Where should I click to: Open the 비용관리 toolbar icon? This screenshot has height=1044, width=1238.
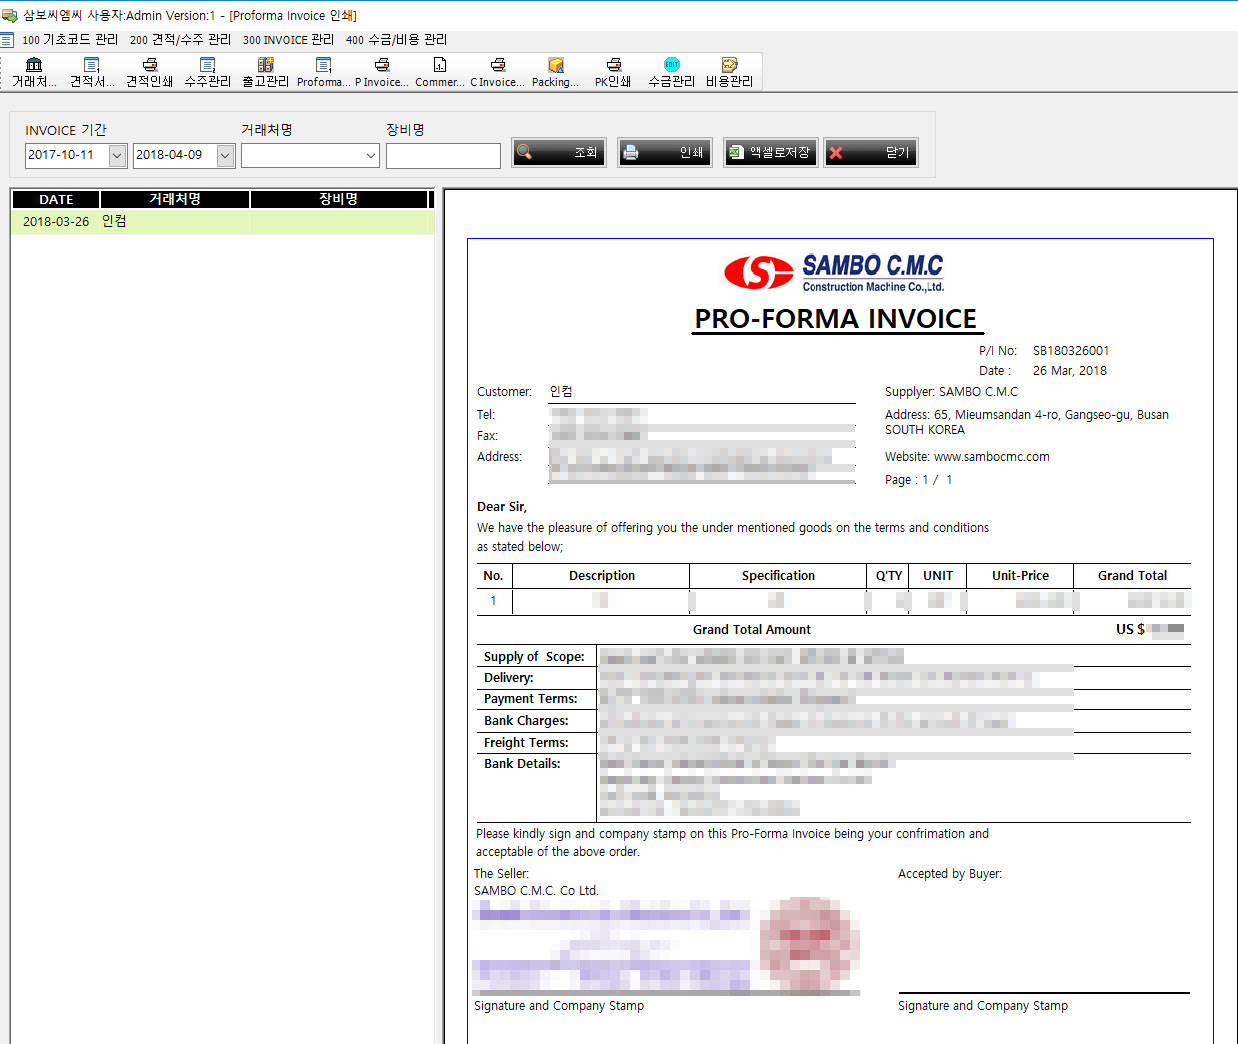(x=730, y=72)
